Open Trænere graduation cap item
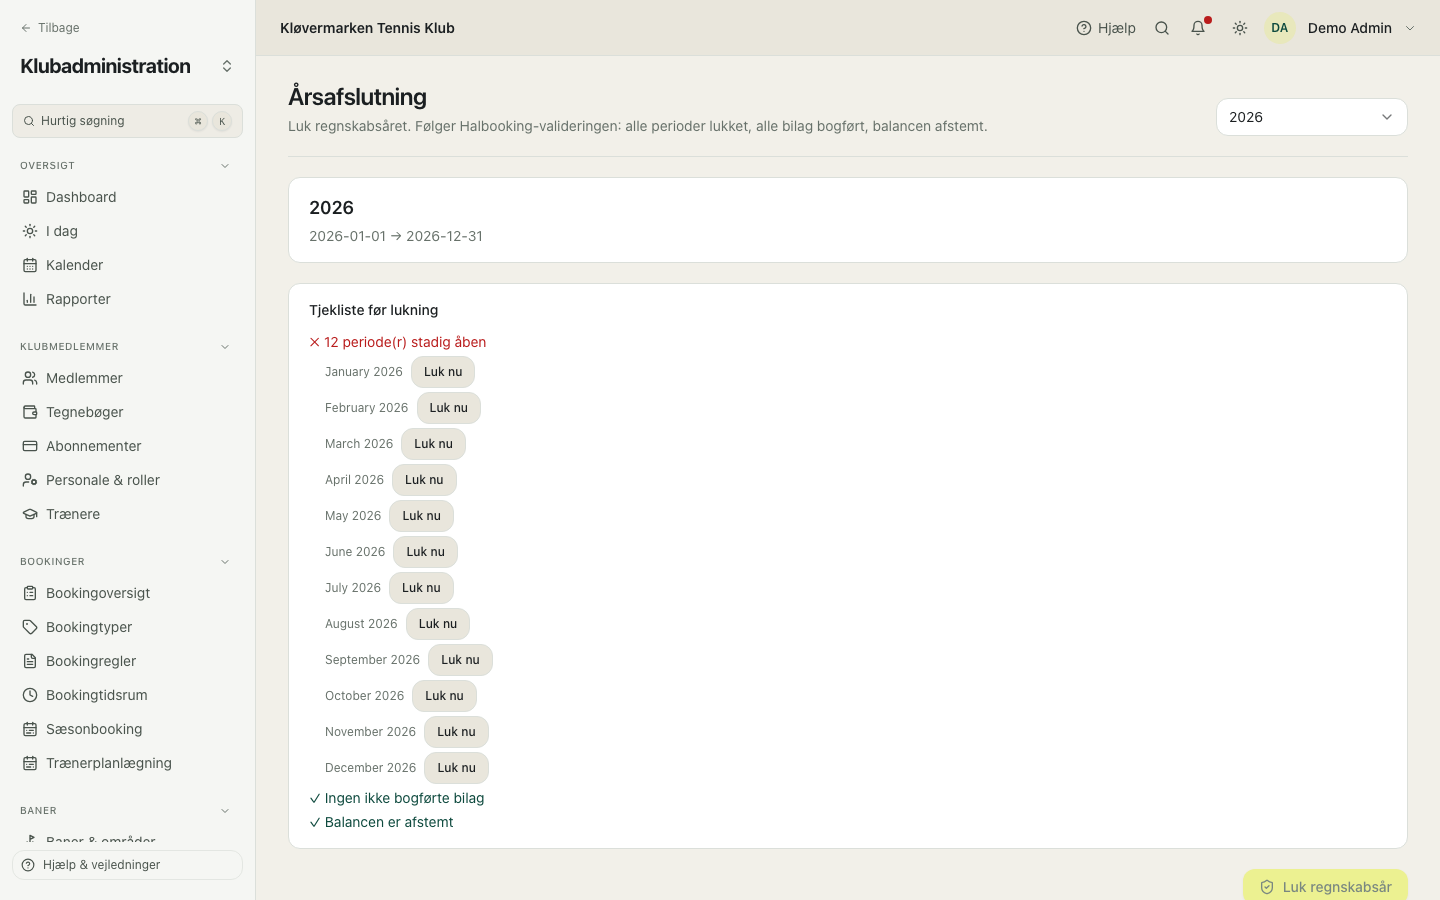 (x=127, y=514)
